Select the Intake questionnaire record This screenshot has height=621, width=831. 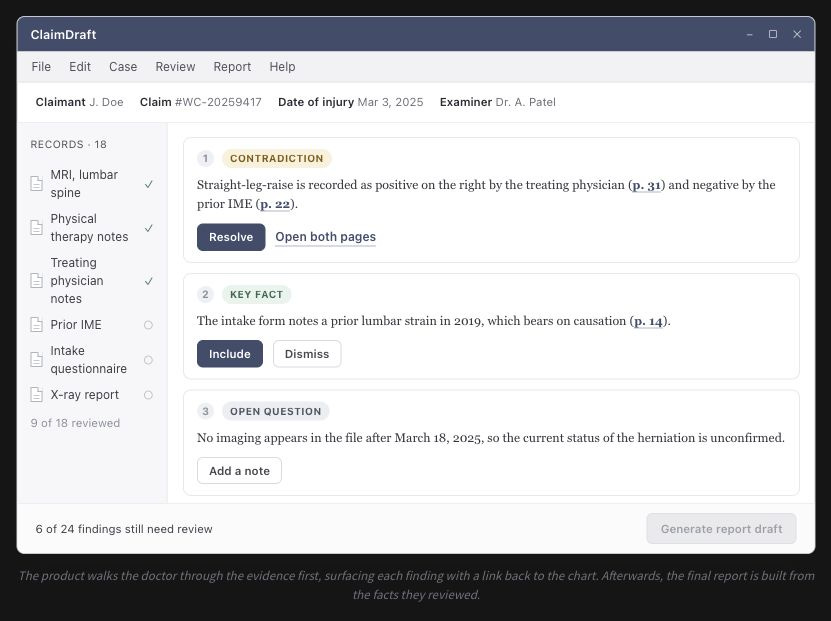[x=92, y=360]
